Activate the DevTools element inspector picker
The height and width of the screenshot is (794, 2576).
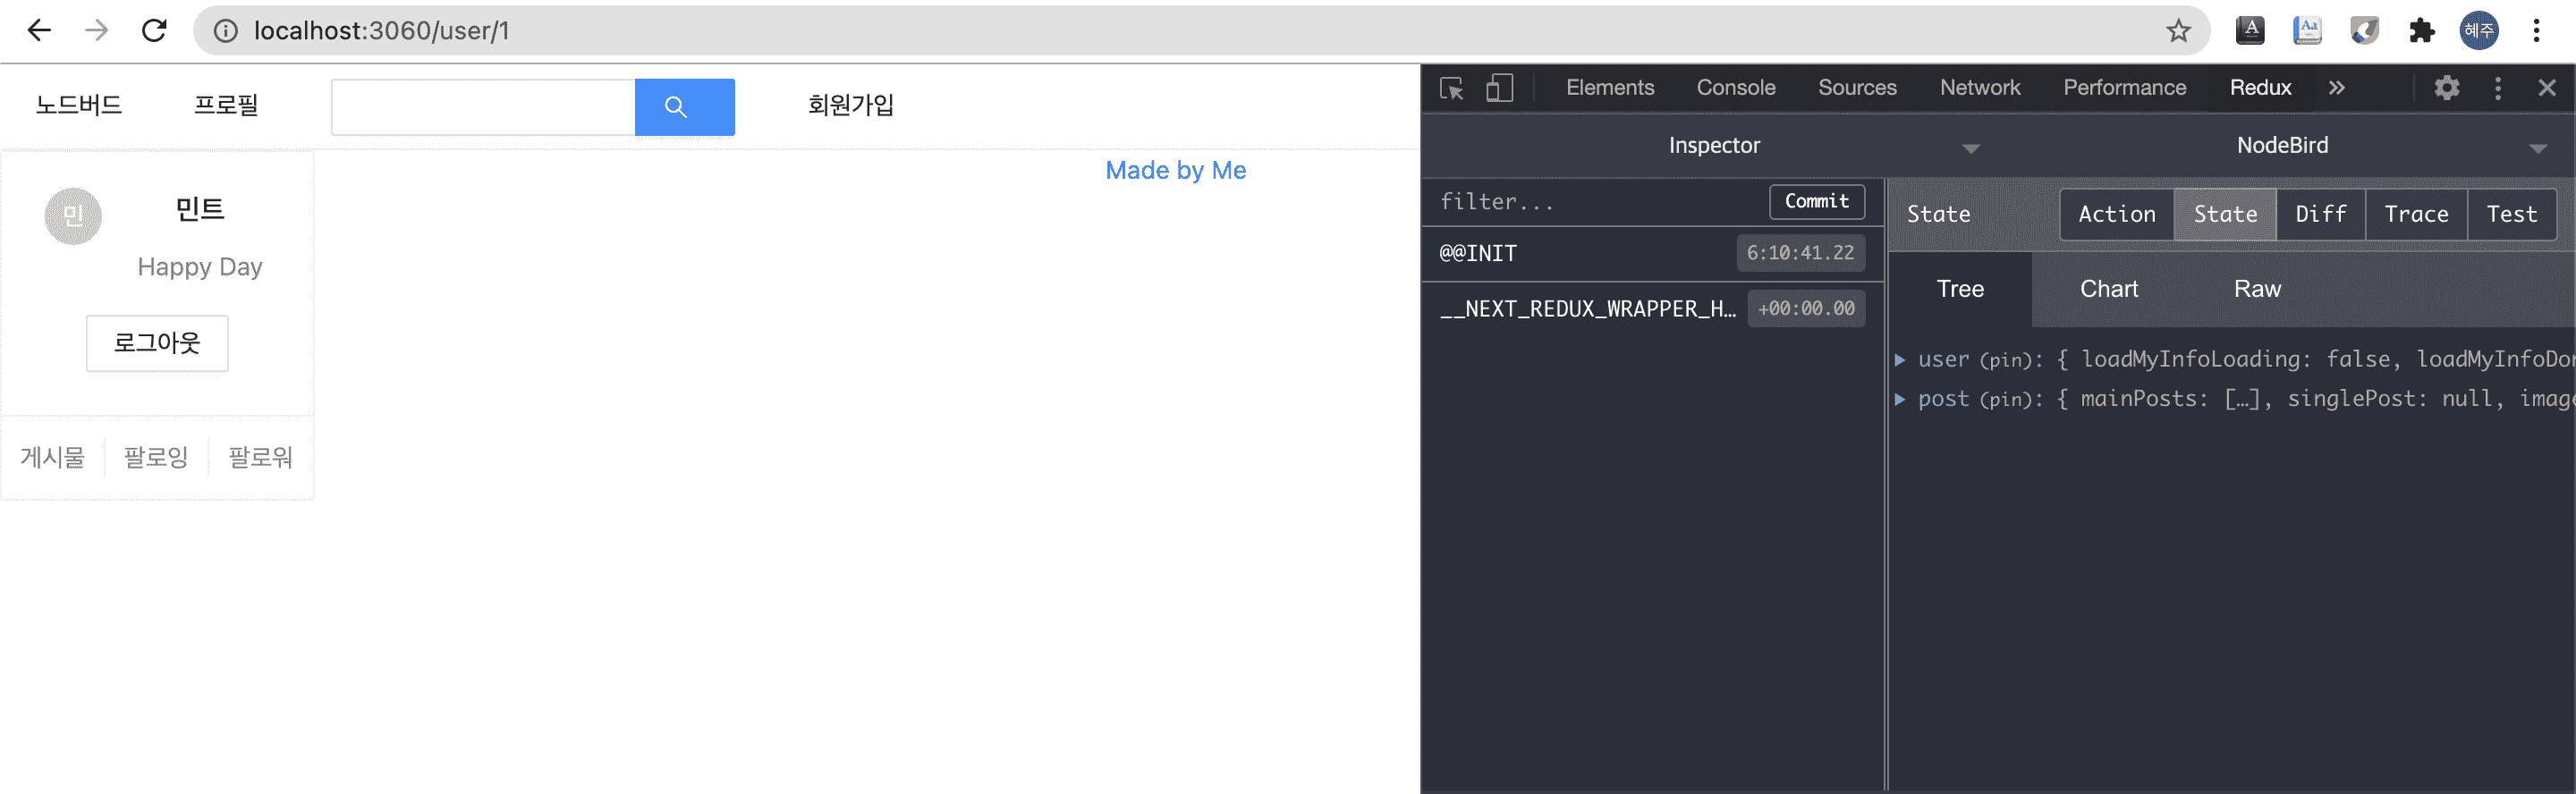(1451, 88)
